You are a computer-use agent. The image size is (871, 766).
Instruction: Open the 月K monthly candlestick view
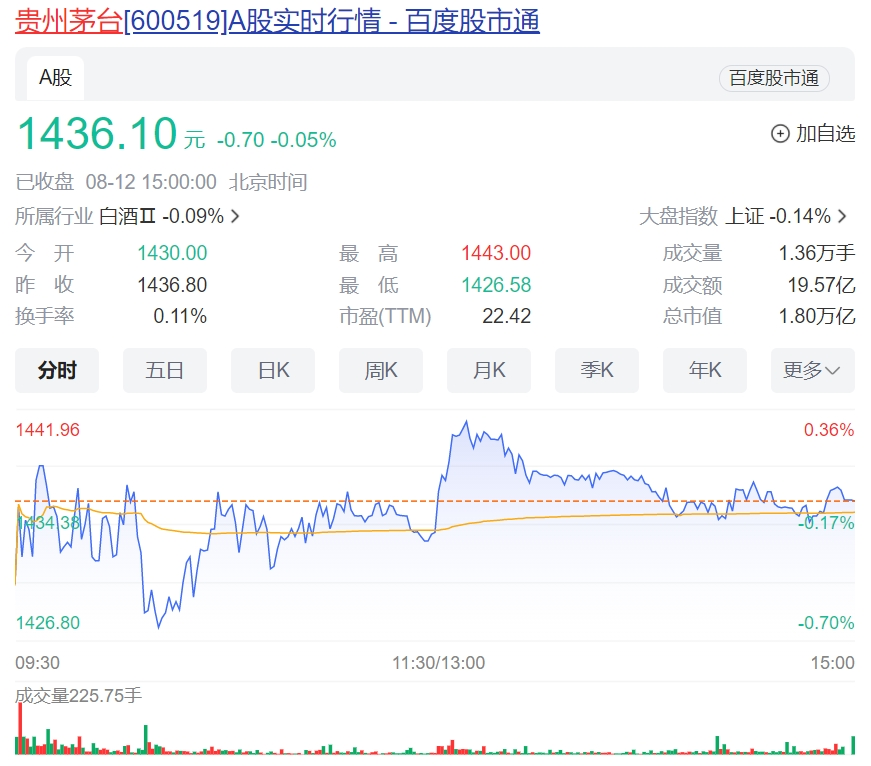489,370
